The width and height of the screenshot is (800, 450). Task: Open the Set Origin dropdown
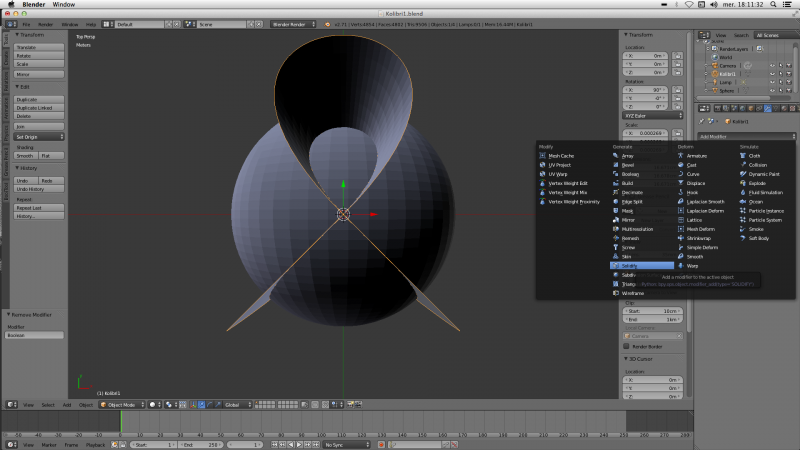[39, 137]
